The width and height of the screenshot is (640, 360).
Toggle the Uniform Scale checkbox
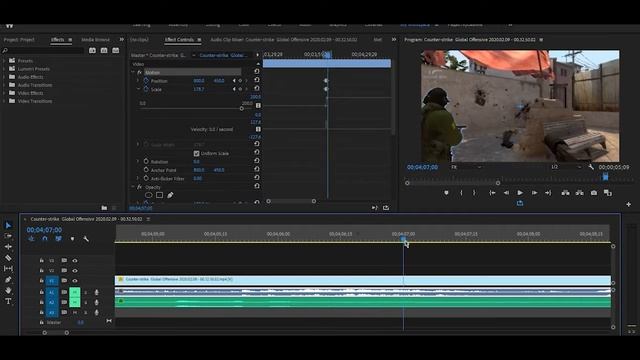196,153
